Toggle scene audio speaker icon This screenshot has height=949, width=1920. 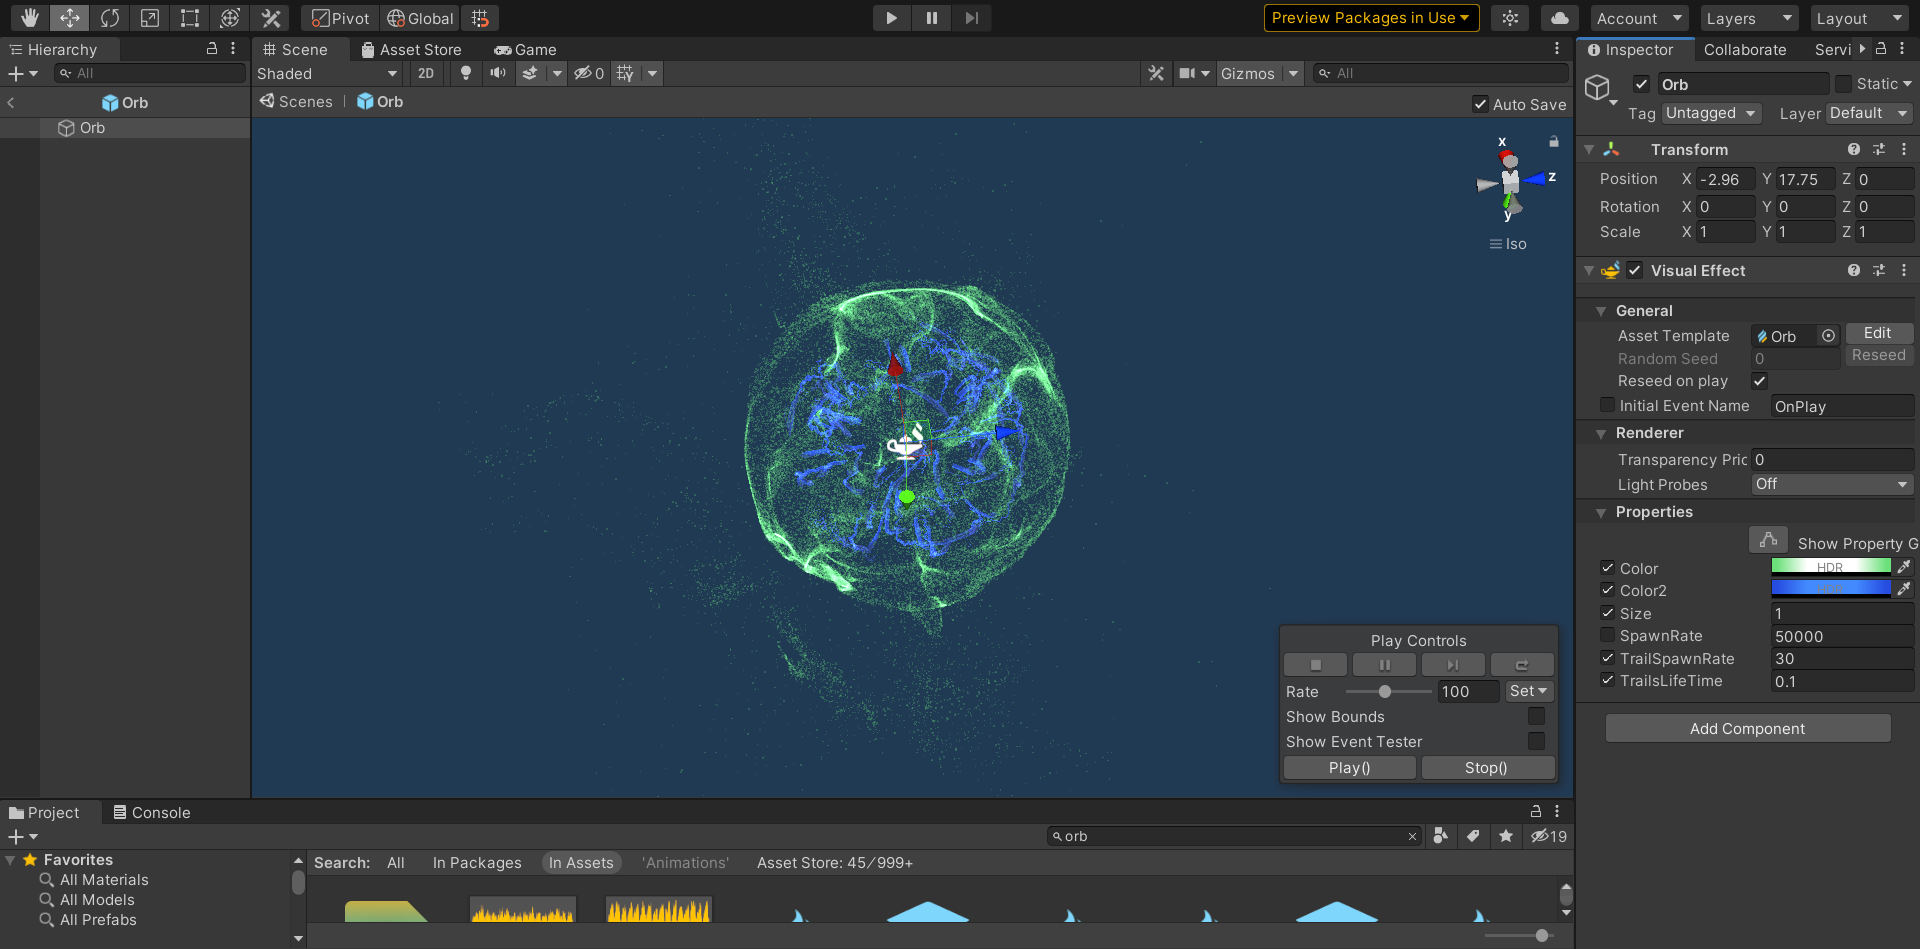[497, 73]
